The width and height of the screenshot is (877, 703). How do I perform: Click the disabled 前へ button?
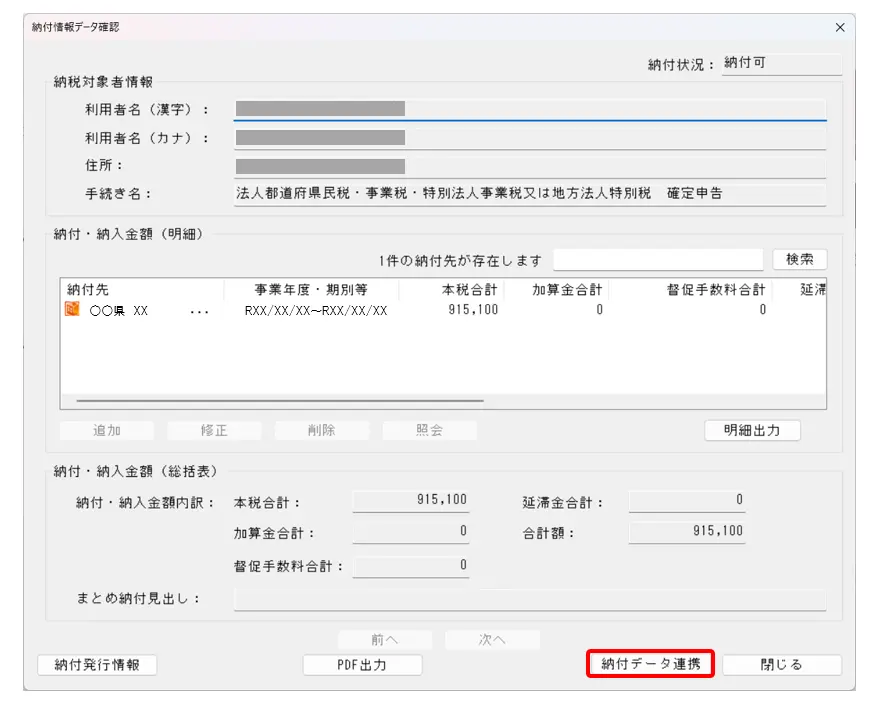click(385, 639)
